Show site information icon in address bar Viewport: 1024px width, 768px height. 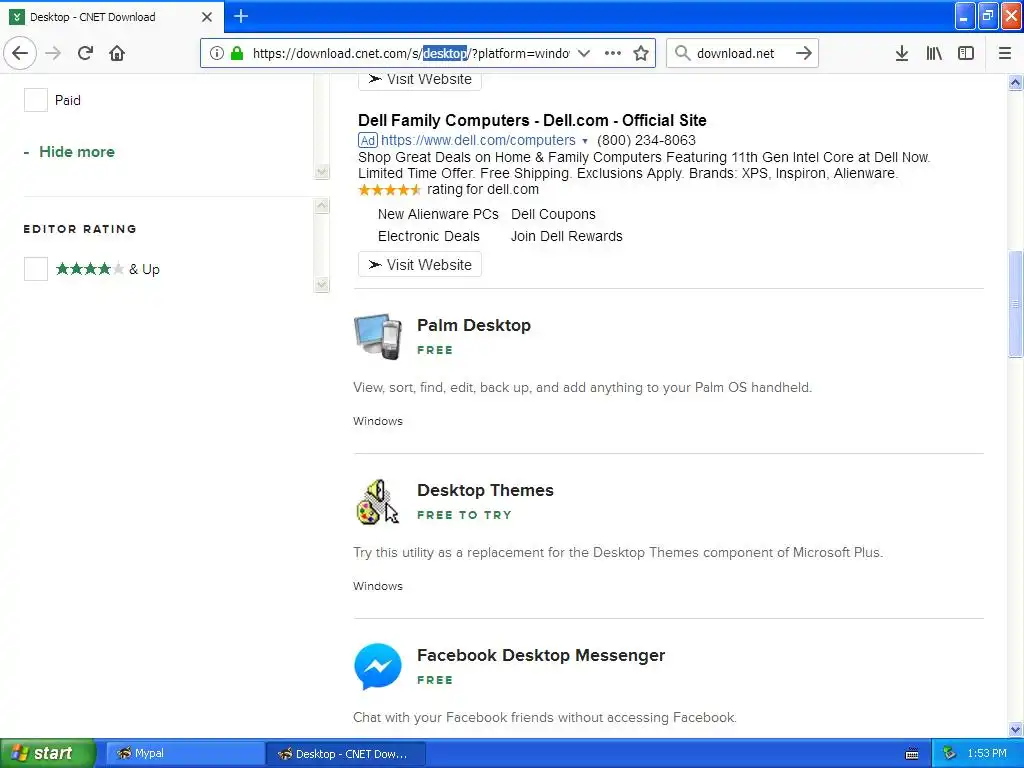(x=217, y=53)
